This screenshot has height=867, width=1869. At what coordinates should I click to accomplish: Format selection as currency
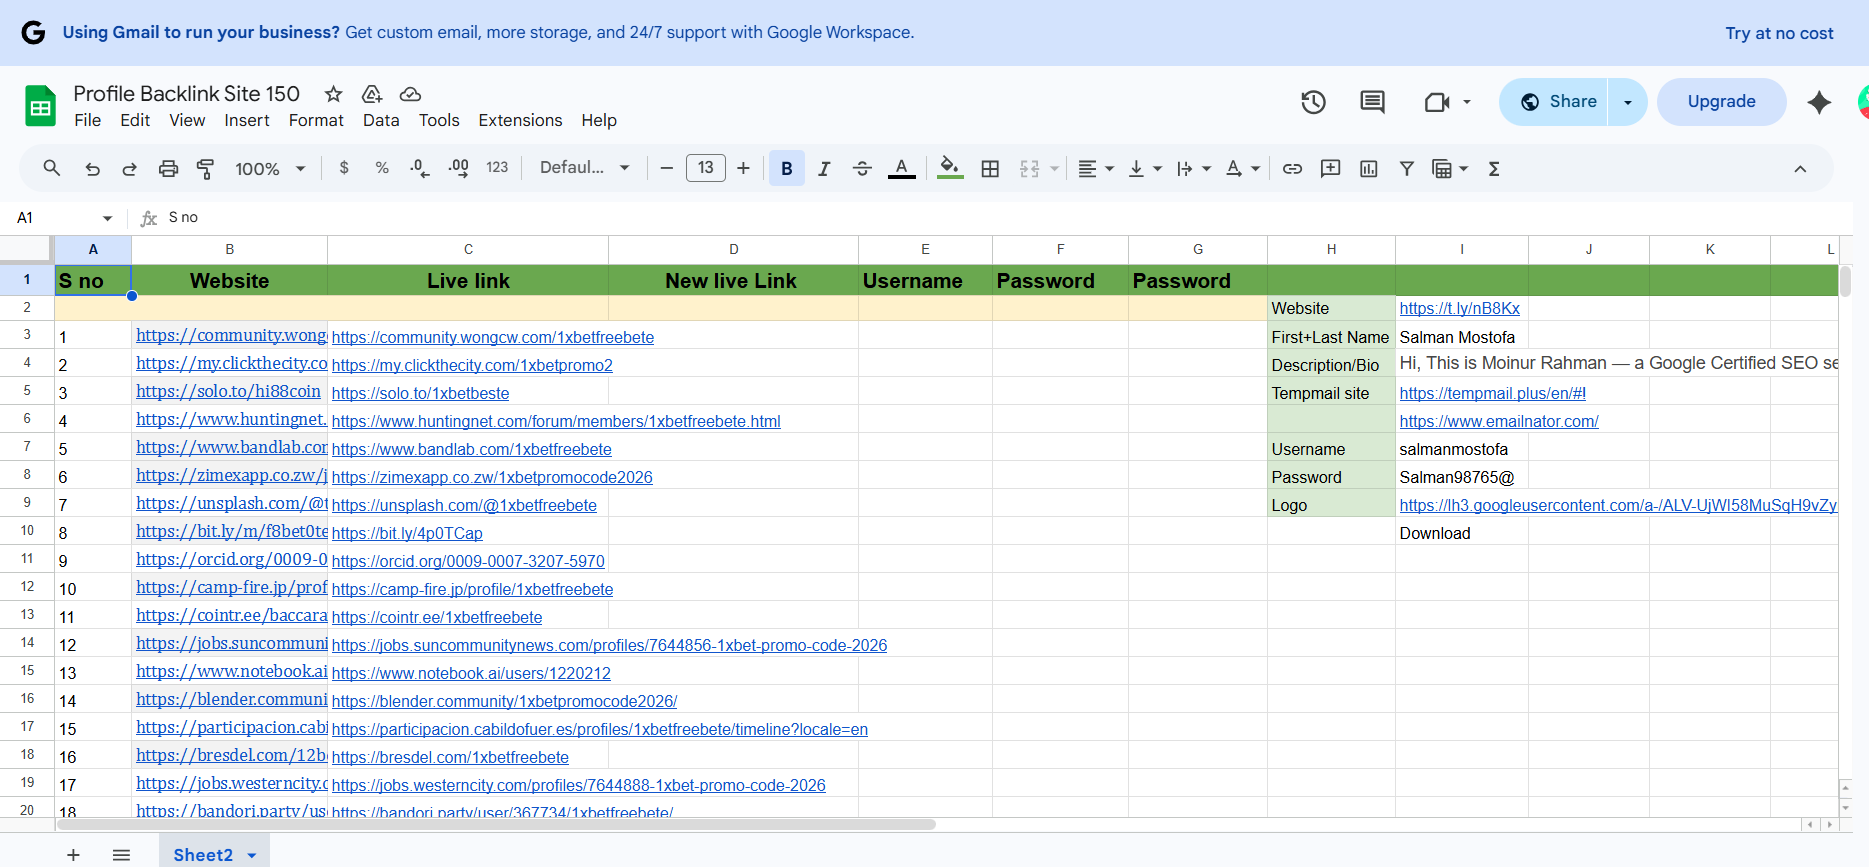344,168
